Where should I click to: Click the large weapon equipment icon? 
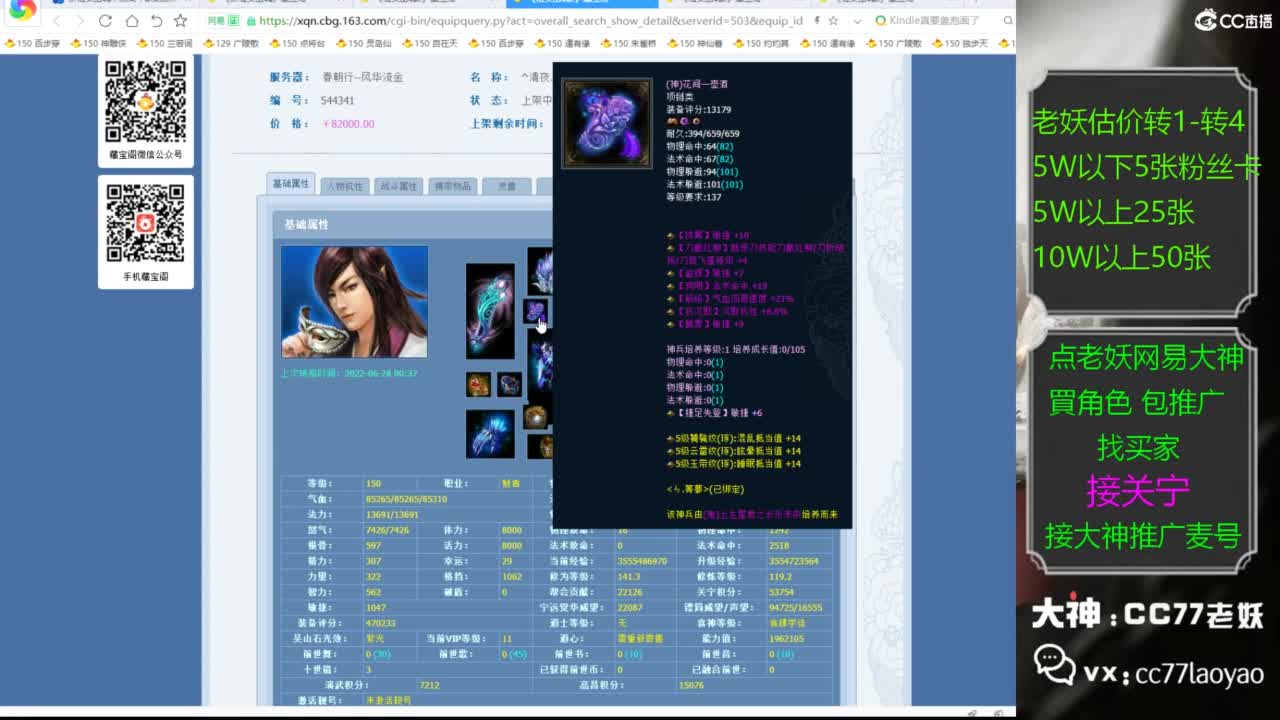(490, 311)
